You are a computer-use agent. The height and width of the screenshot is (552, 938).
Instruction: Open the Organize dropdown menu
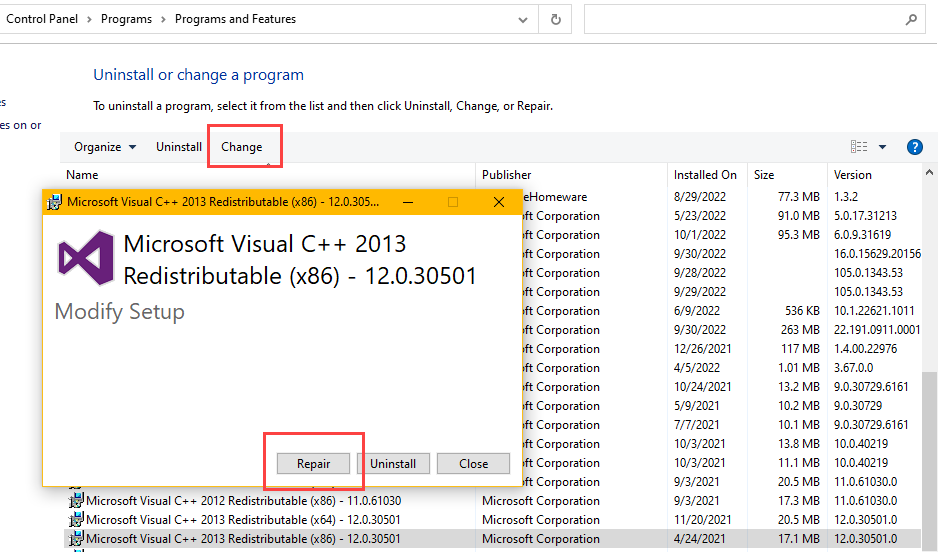point(105,147)
